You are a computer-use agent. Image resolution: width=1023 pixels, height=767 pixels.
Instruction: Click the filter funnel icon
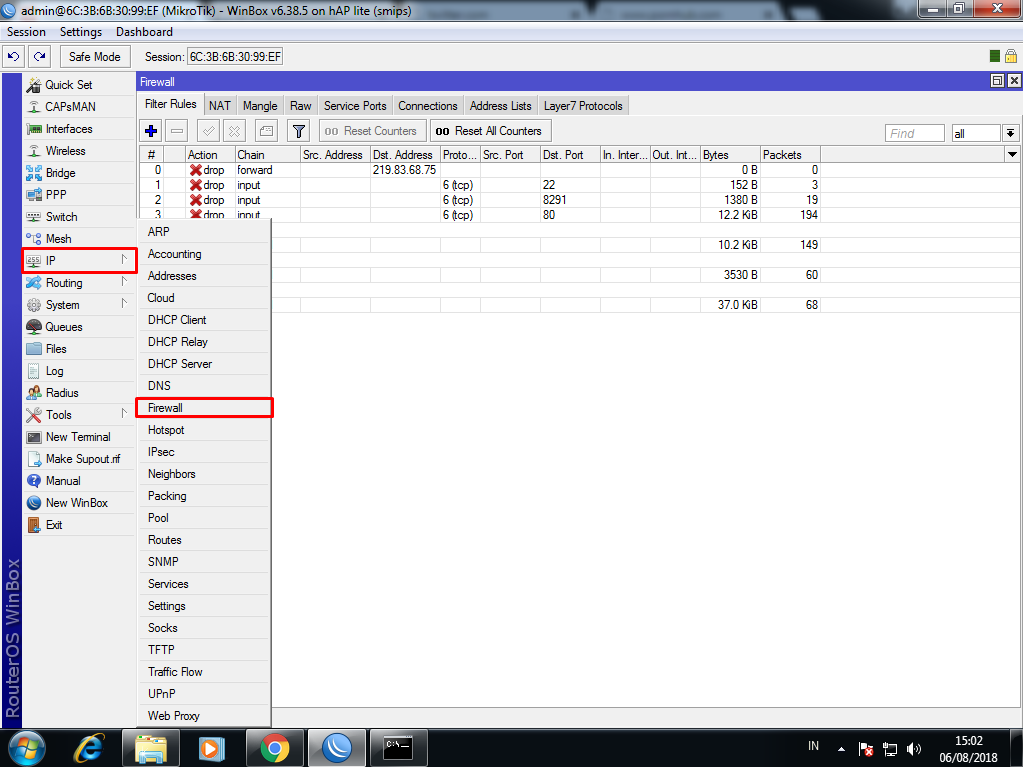tap(299, 131)
